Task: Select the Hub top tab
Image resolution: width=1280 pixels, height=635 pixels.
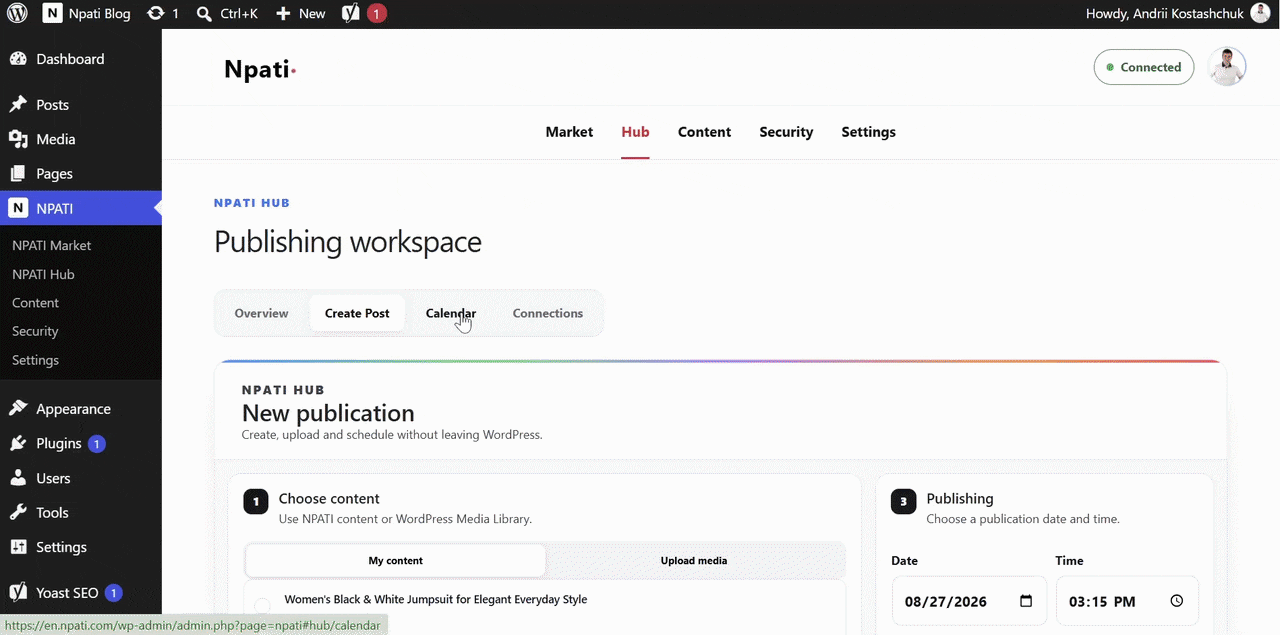Action: coord(635,132)
